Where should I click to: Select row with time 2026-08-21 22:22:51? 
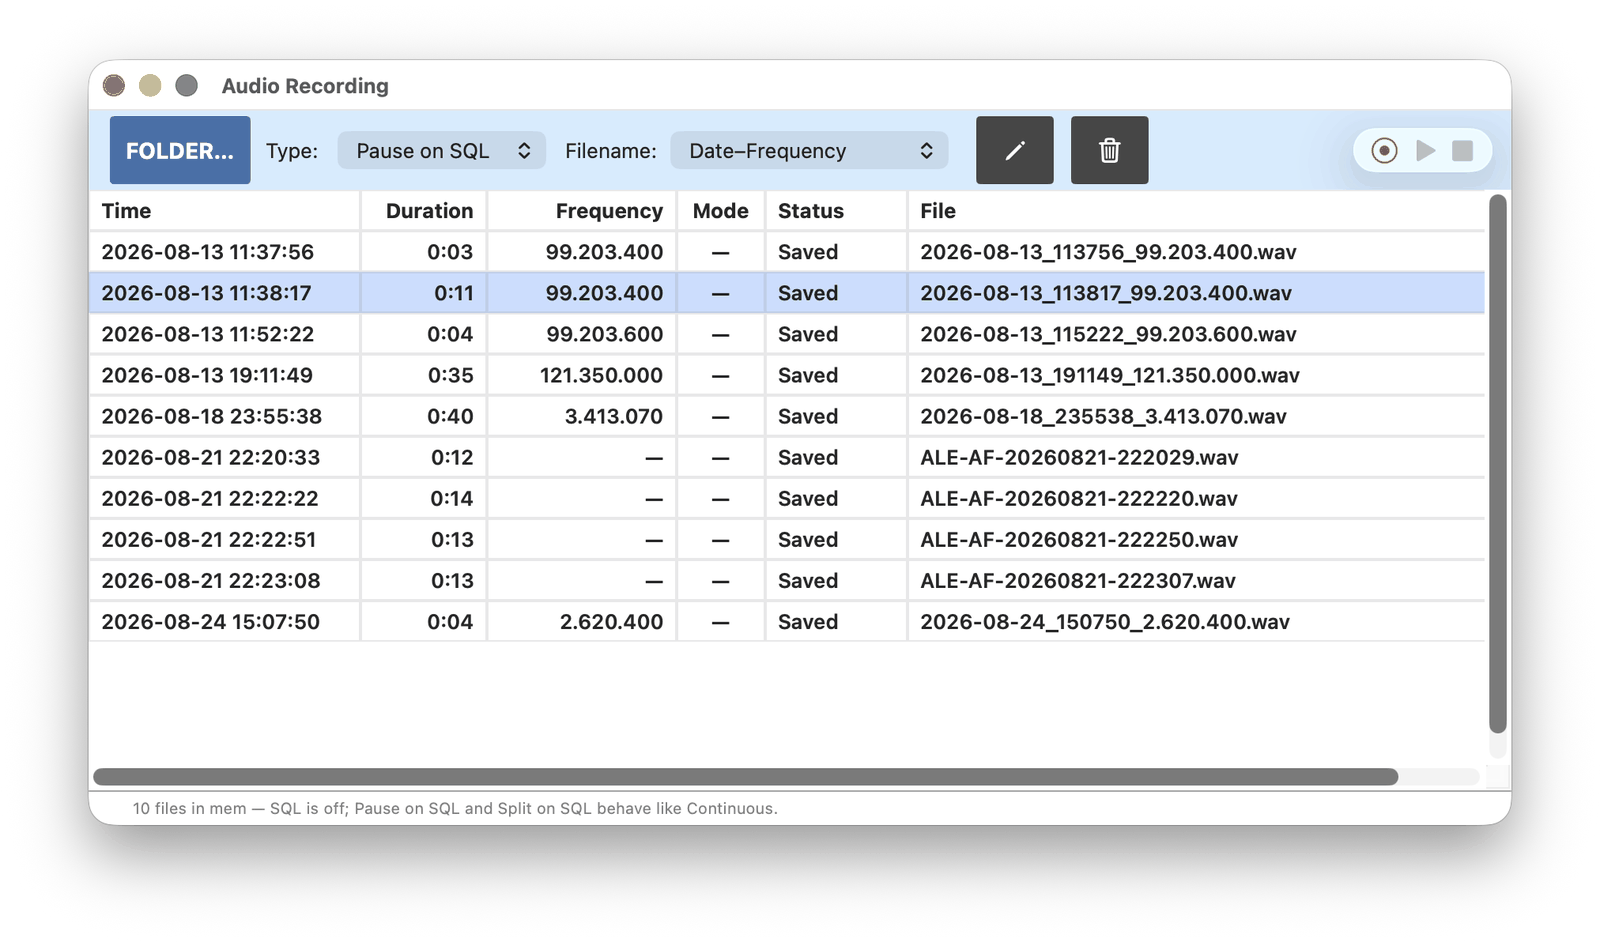click(787, 539)
